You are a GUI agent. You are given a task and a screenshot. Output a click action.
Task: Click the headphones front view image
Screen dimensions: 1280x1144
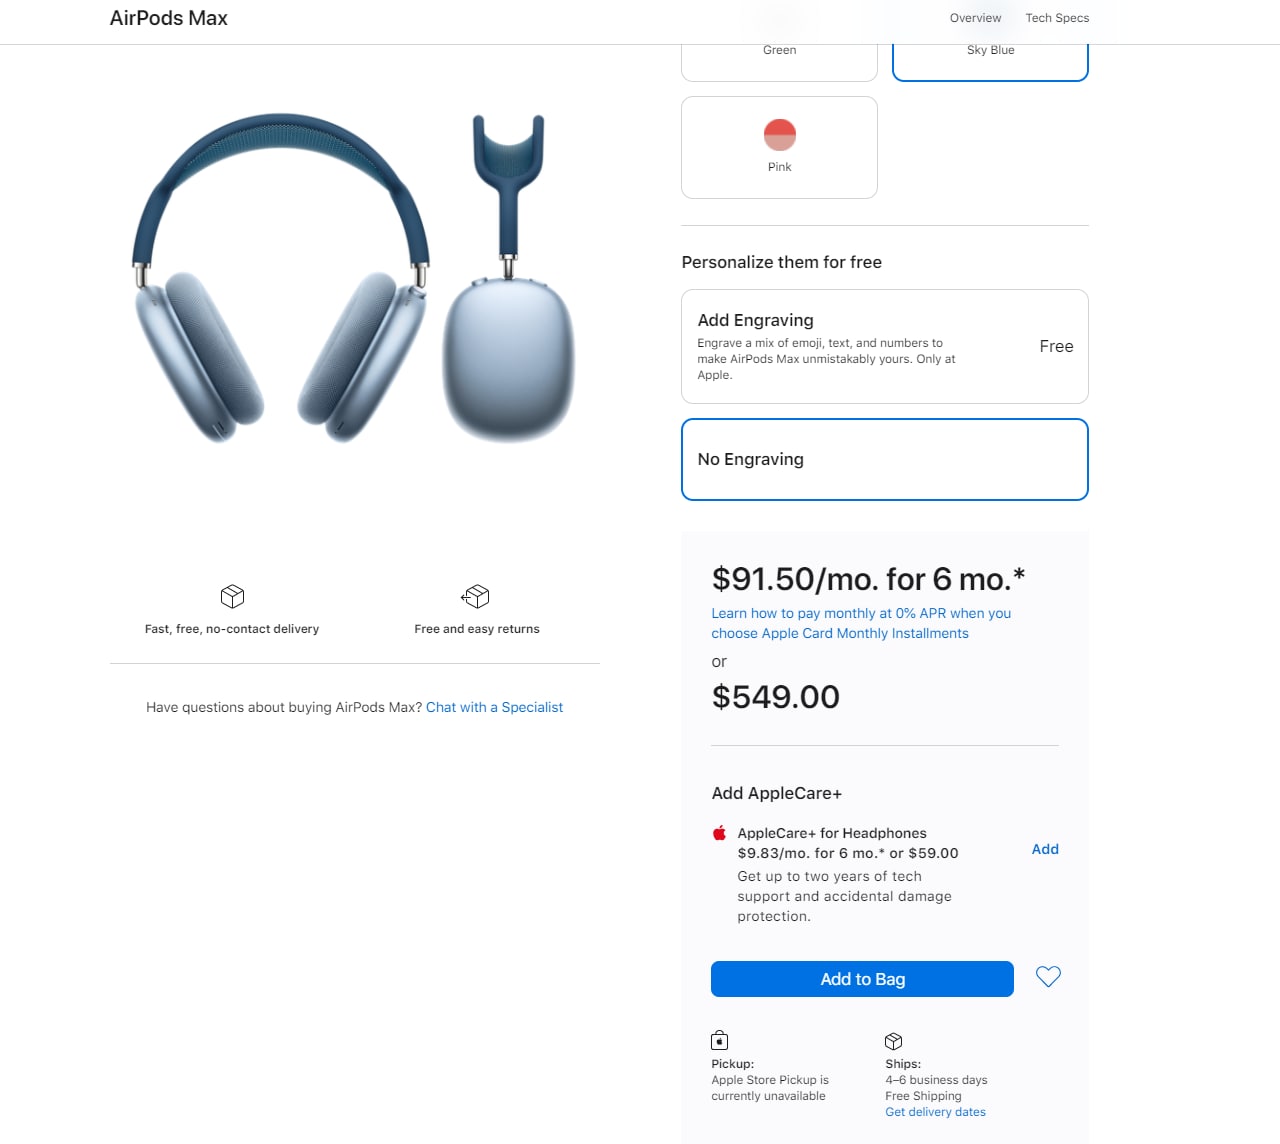tap(281, 278)
